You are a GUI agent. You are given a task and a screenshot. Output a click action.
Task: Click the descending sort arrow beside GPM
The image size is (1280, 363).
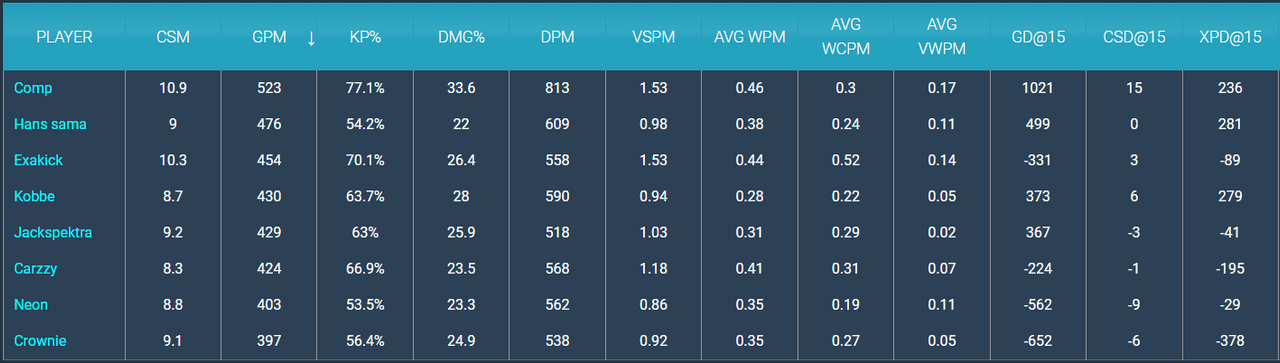tap(311, 38)
